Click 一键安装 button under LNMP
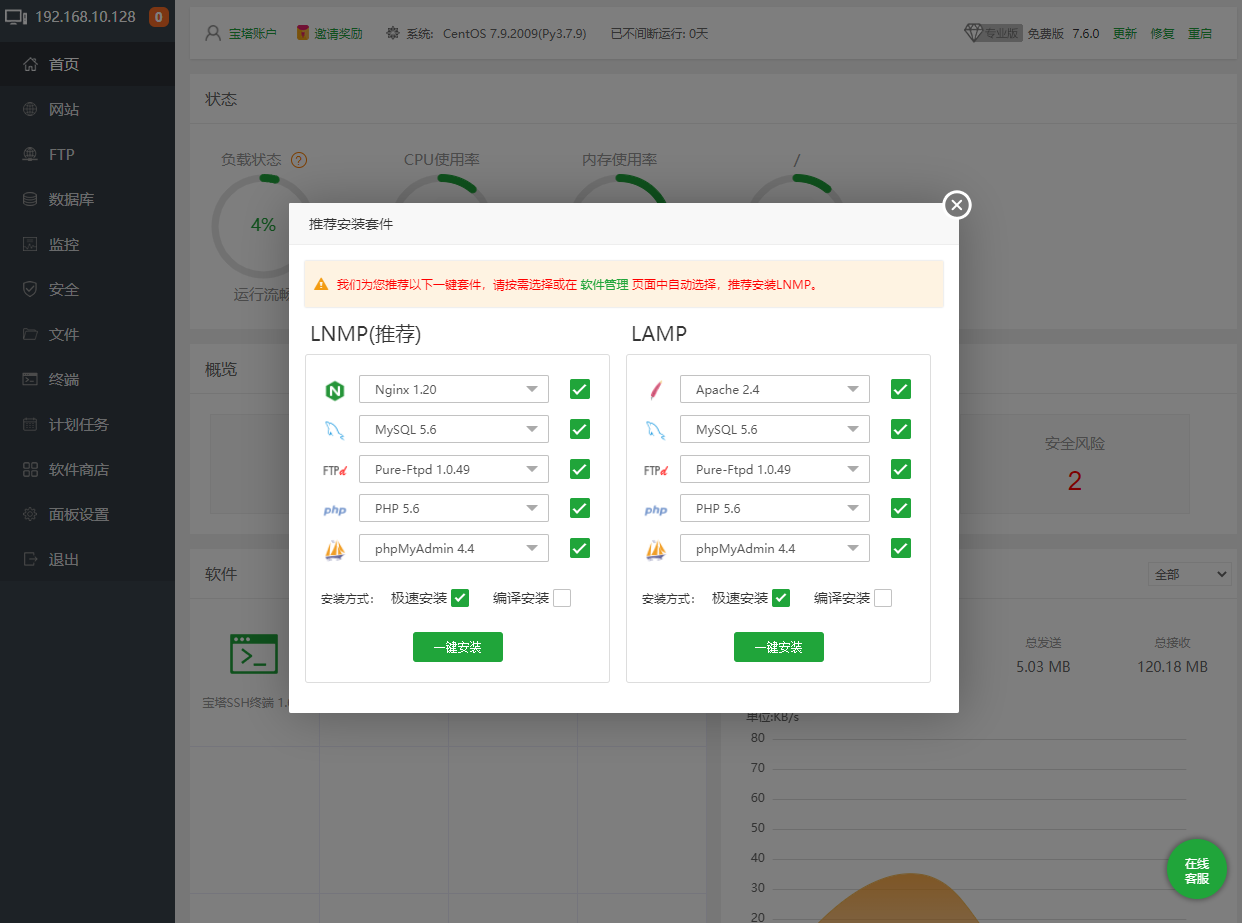Viewport: 1242px width, 923px height. (458, 647)
